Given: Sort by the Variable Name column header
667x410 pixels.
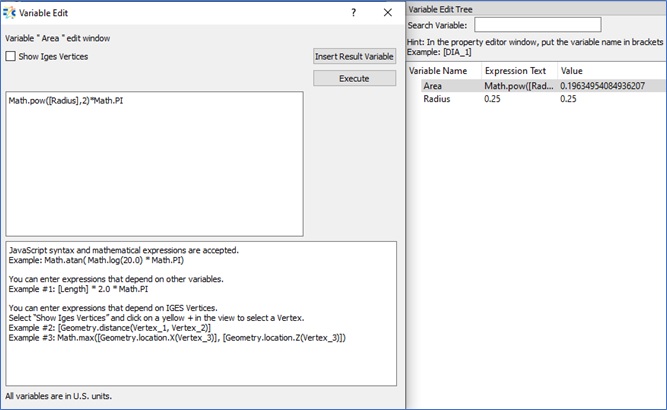Looking at the screenshot, I should pos(440,71).
